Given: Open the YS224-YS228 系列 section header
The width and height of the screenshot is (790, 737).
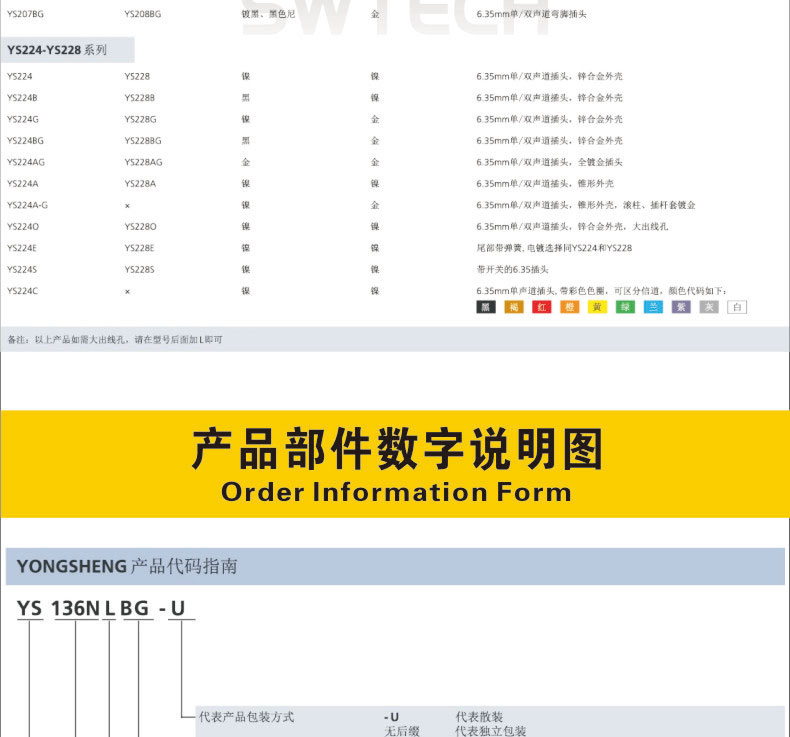Looking at the screenshot, I should coord(57,49).
